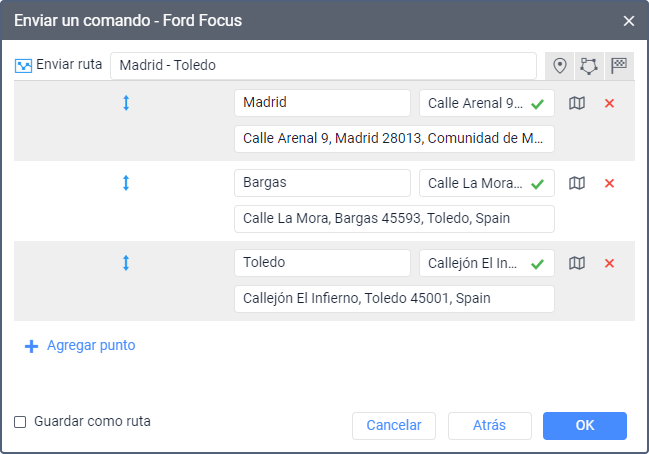649x454 pixels.
Task: Open map for the Bargas point
Action: pyautogui.click(x=577, y=183)
